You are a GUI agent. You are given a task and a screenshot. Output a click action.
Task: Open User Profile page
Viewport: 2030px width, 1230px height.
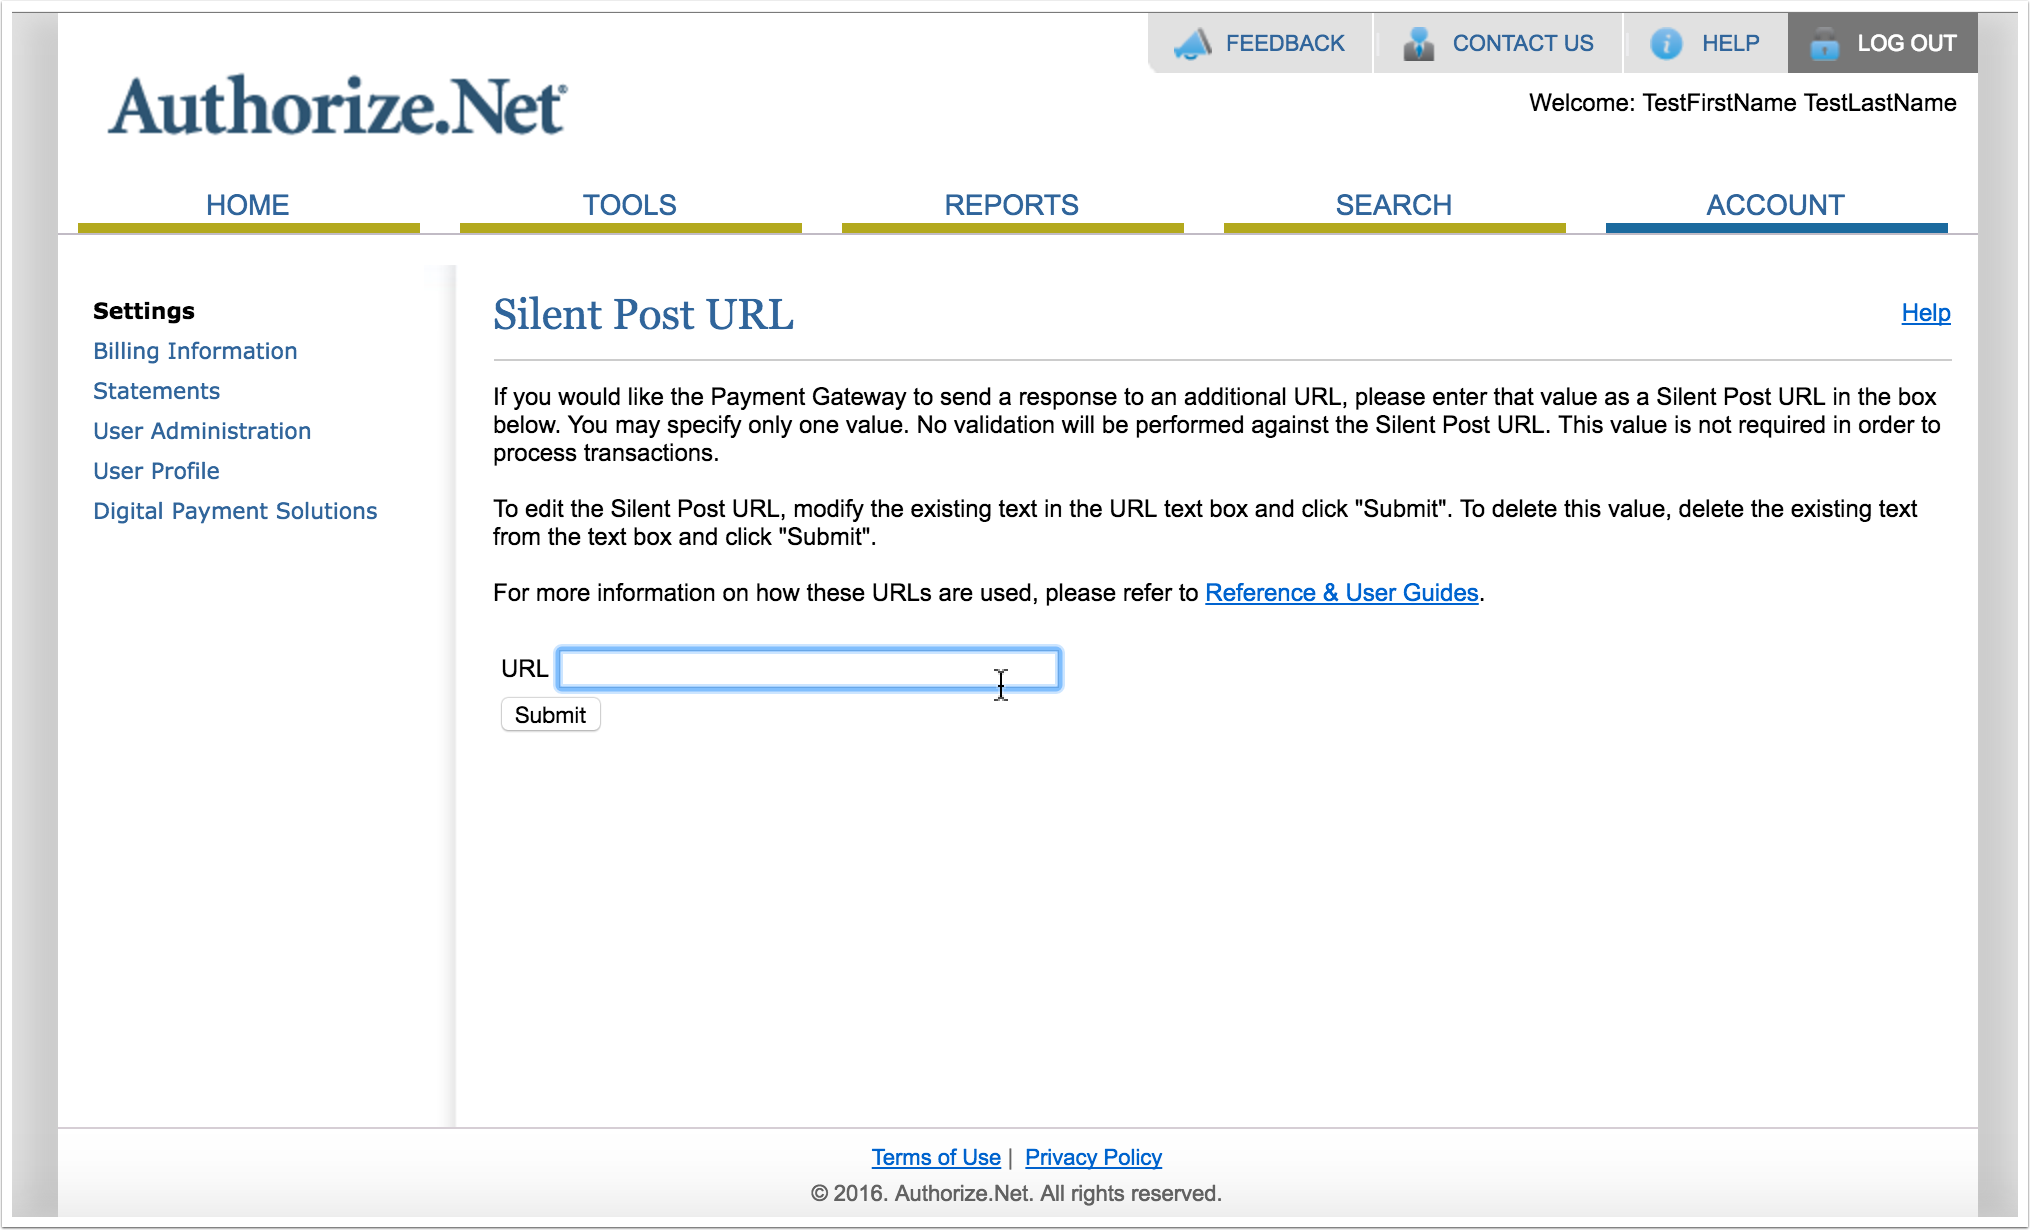(x=156, y=471)
